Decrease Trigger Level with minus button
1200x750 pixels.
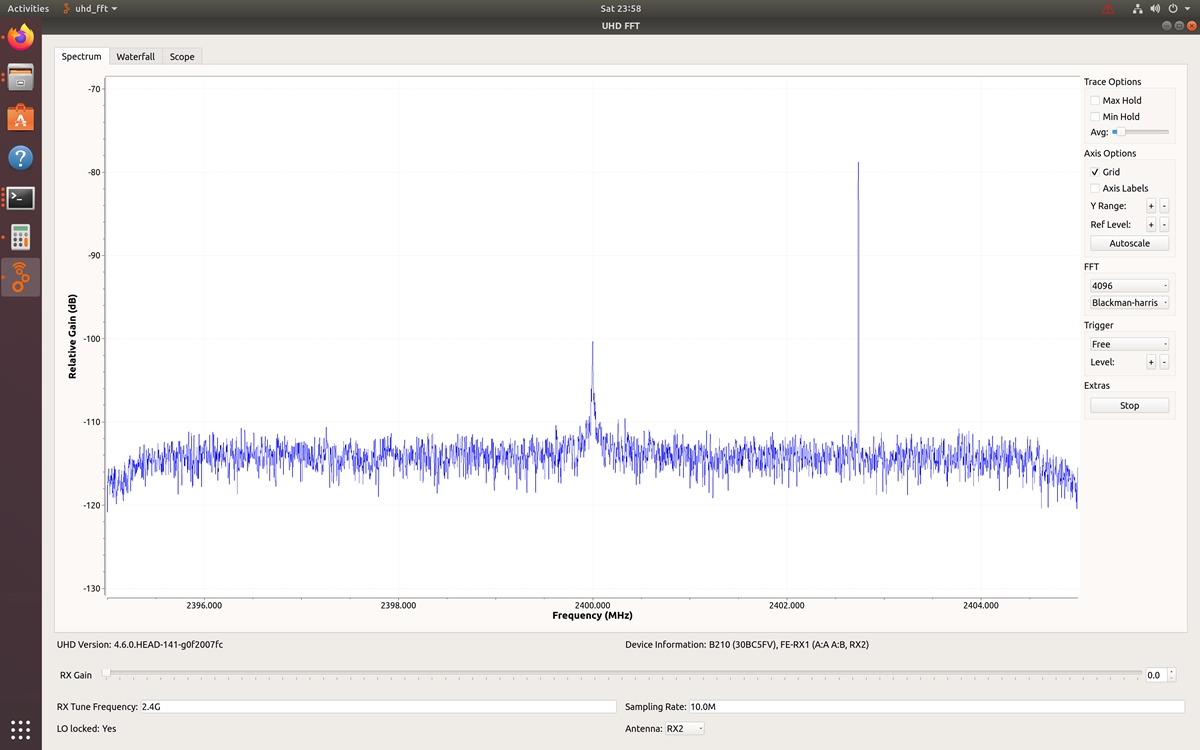[1164, 362]
